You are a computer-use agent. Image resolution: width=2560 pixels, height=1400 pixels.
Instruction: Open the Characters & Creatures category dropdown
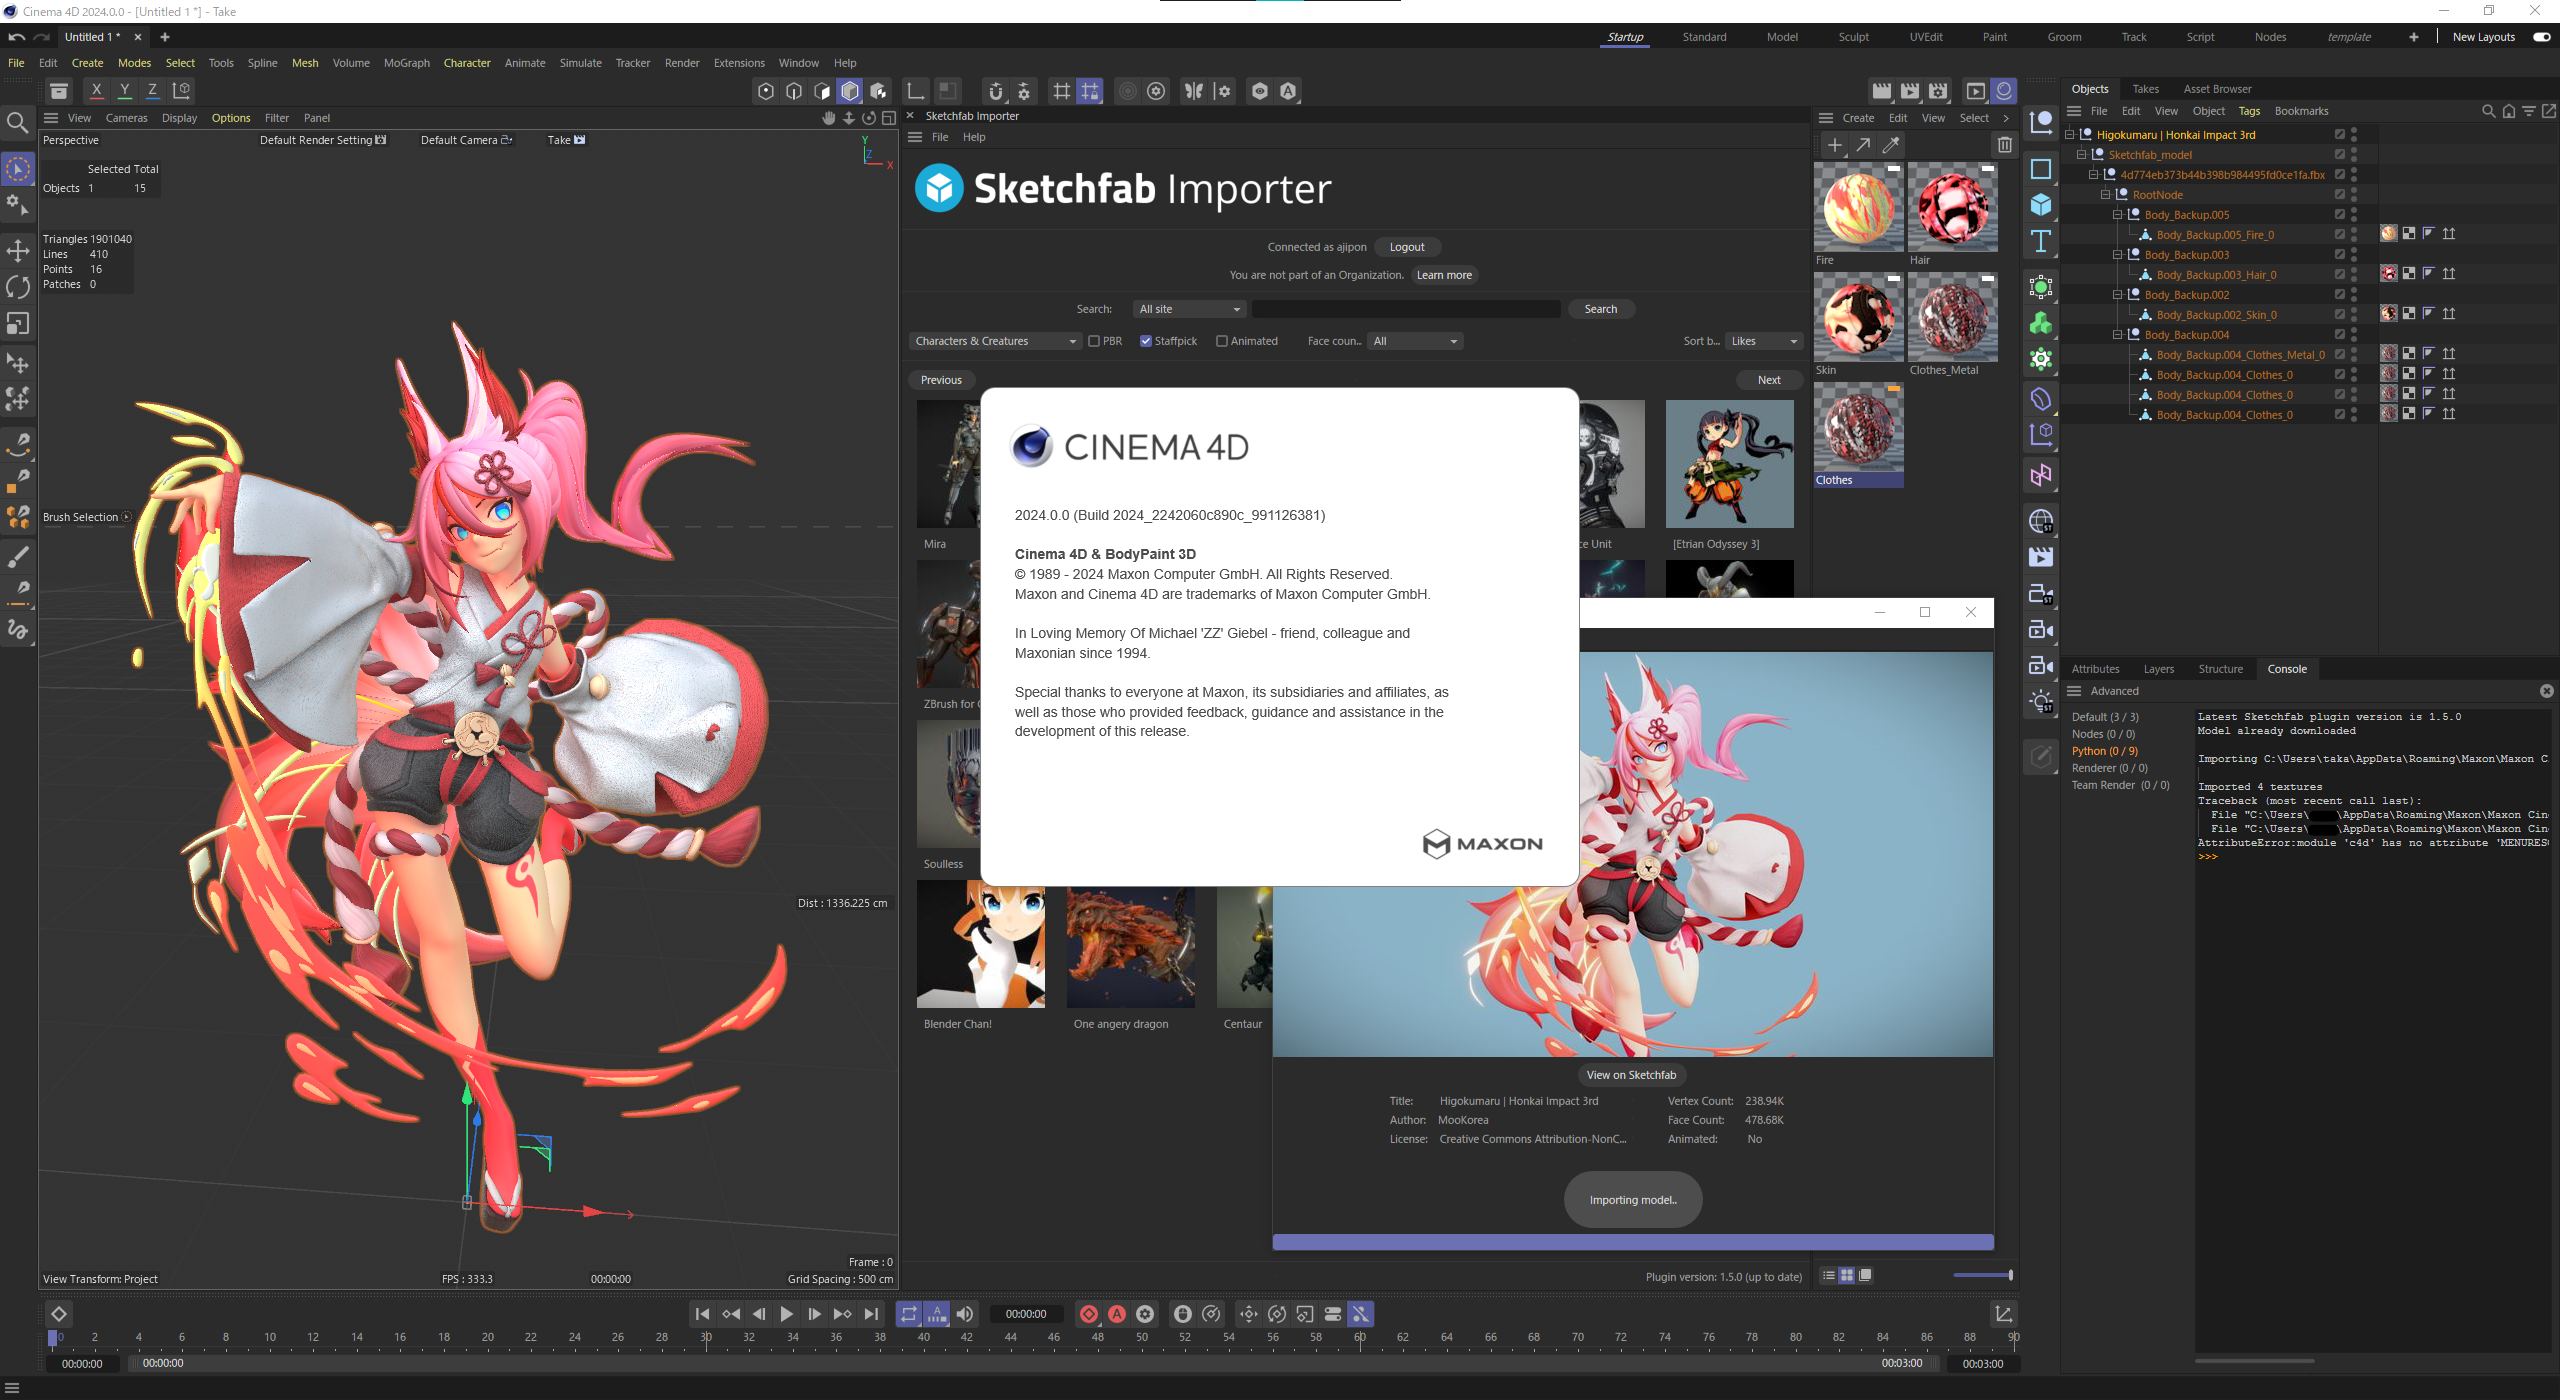pos(995,341)
